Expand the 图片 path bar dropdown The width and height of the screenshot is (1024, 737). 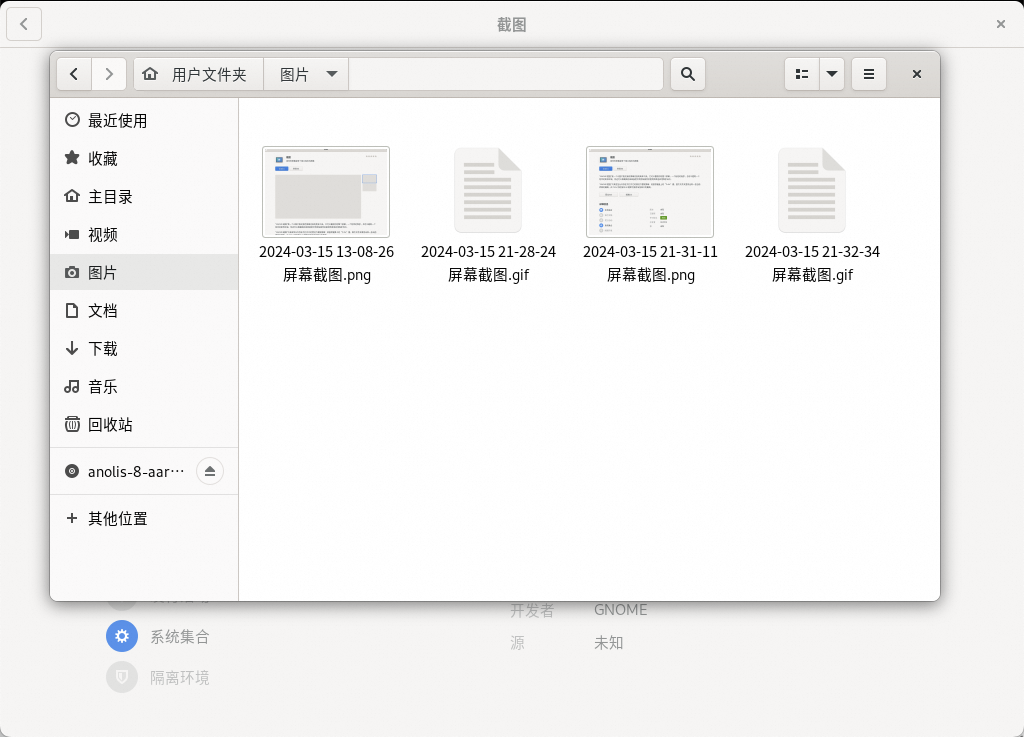pos(332,74)
